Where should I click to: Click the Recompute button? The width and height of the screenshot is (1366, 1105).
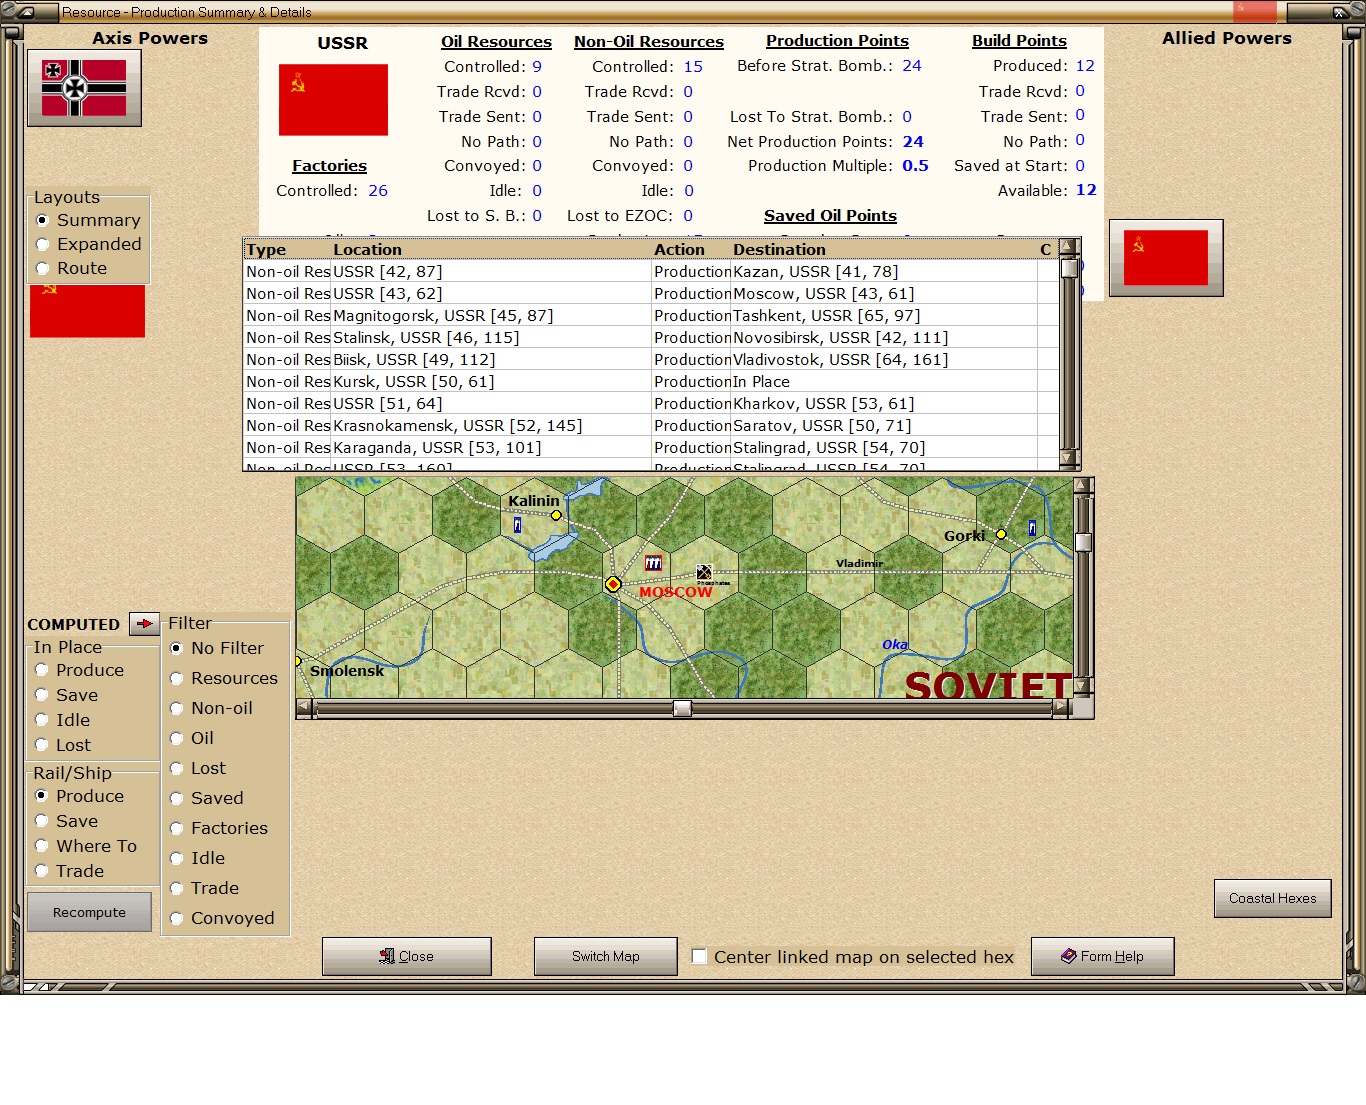pos(89,912)
